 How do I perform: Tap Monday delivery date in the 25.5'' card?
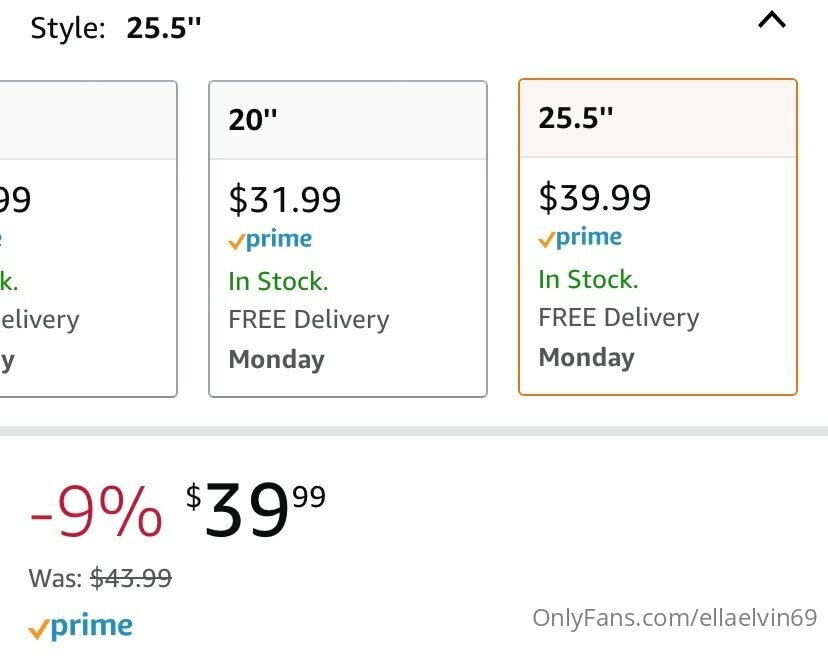tap(587, 358)
